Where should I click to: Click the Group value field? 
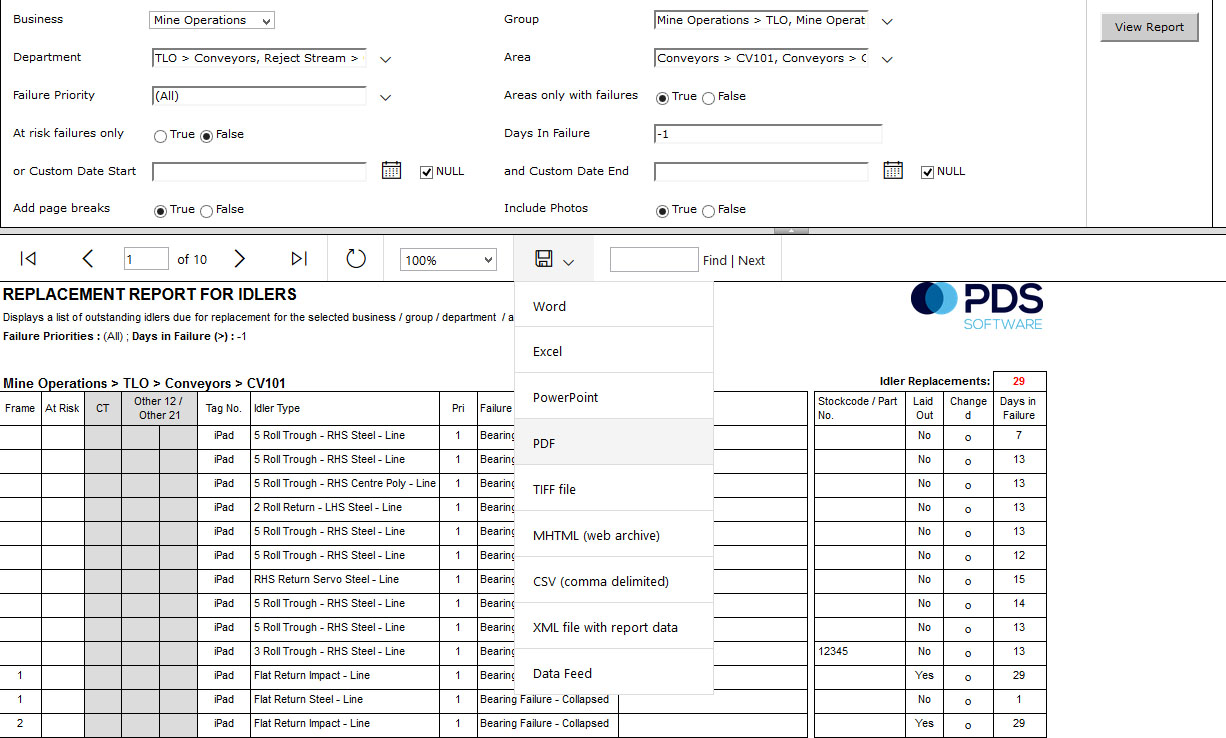(x=761, y=20)
